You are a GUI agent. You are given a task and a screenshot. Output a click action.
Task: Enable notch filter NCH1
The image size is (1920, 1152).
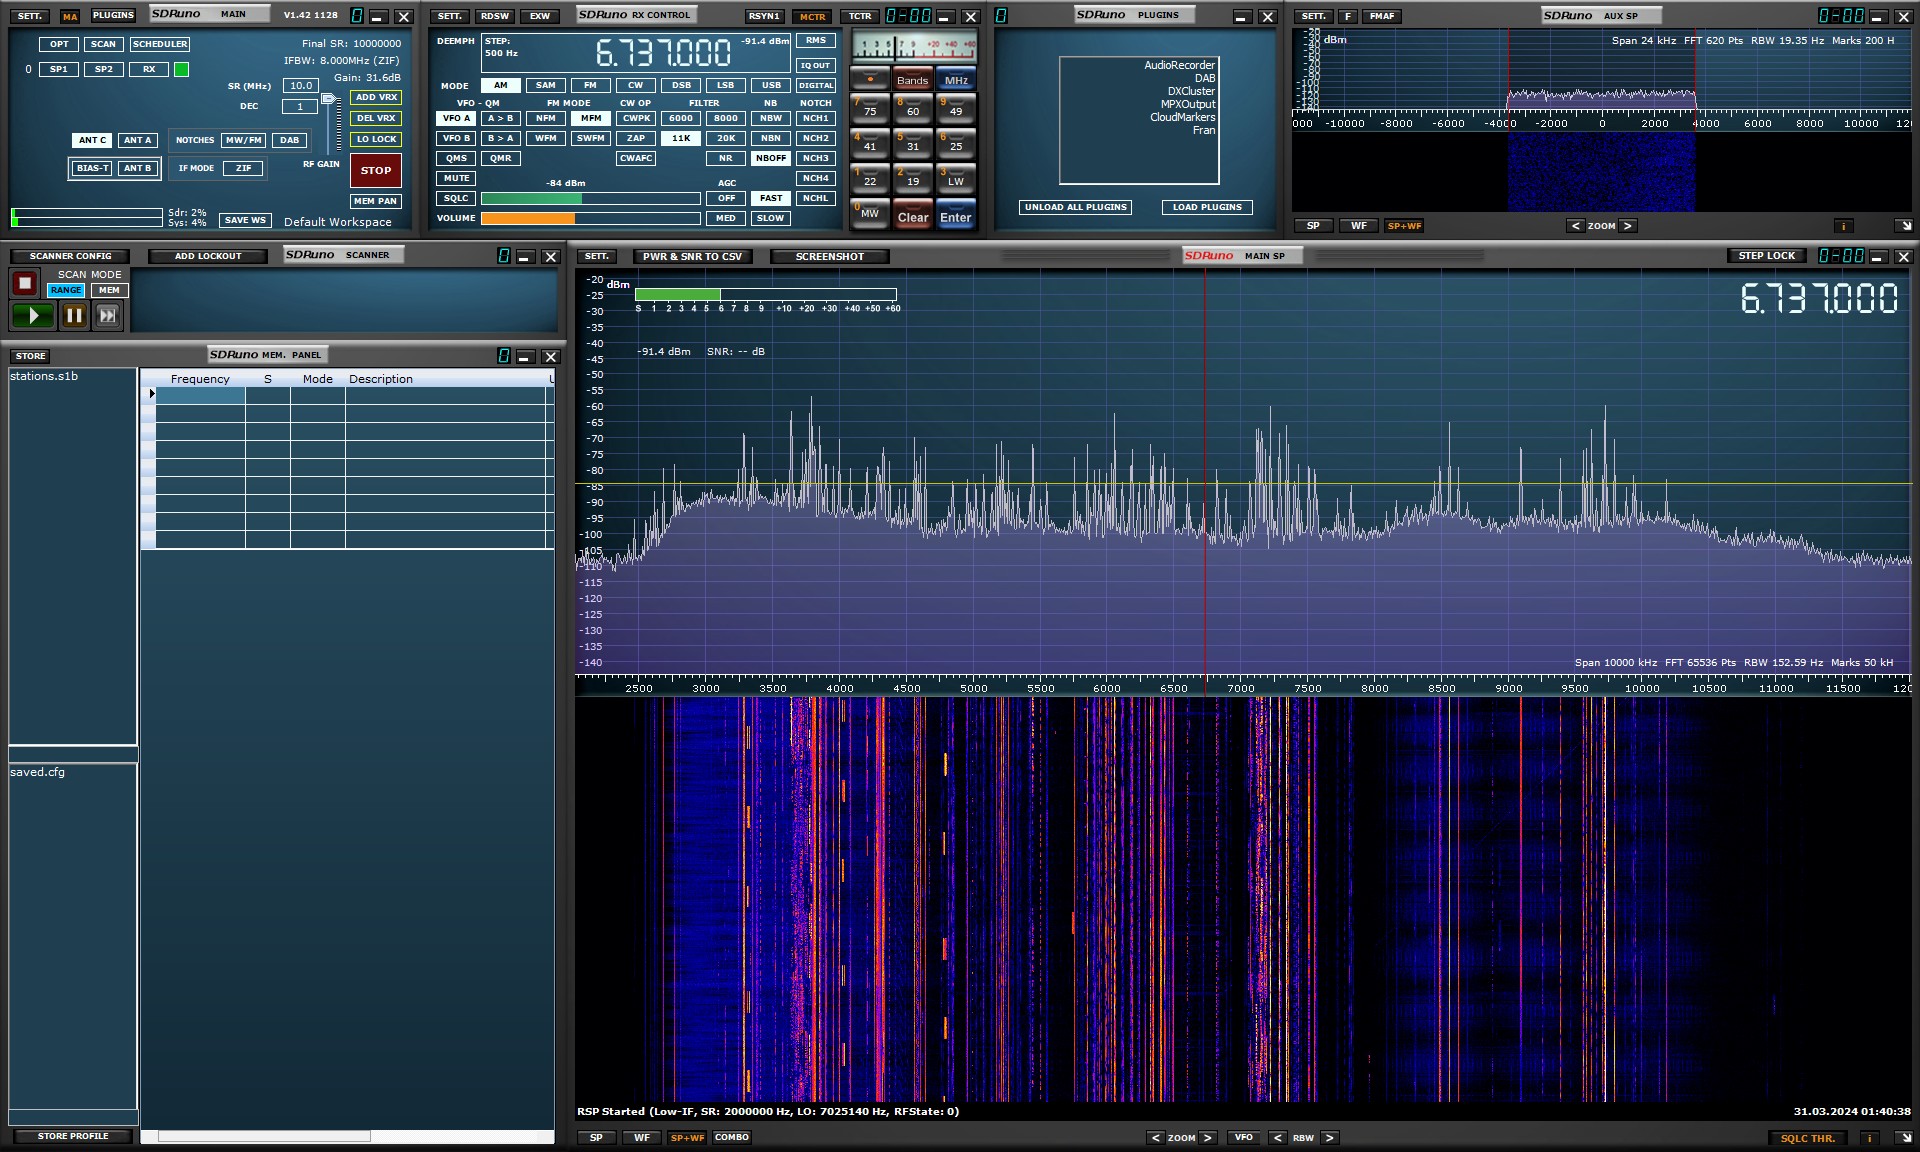[x=816, y=118]
